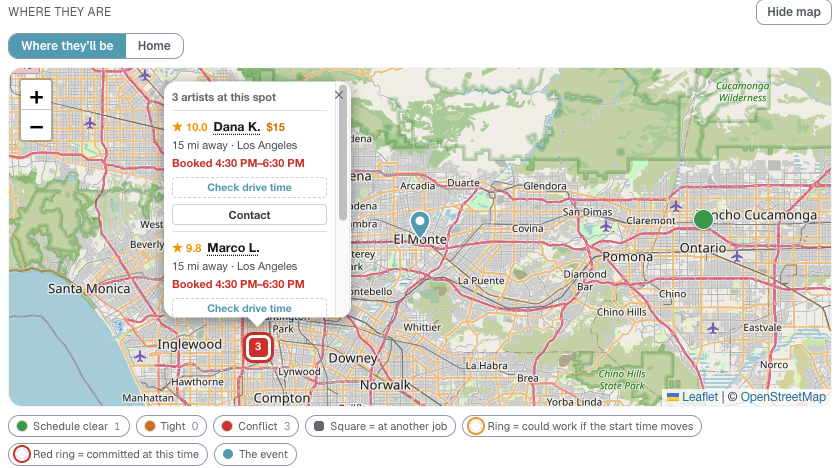Check drive time for Marco L.
Image resolution: width=840 pixels, height=468 pixels.
click(249, 308)
